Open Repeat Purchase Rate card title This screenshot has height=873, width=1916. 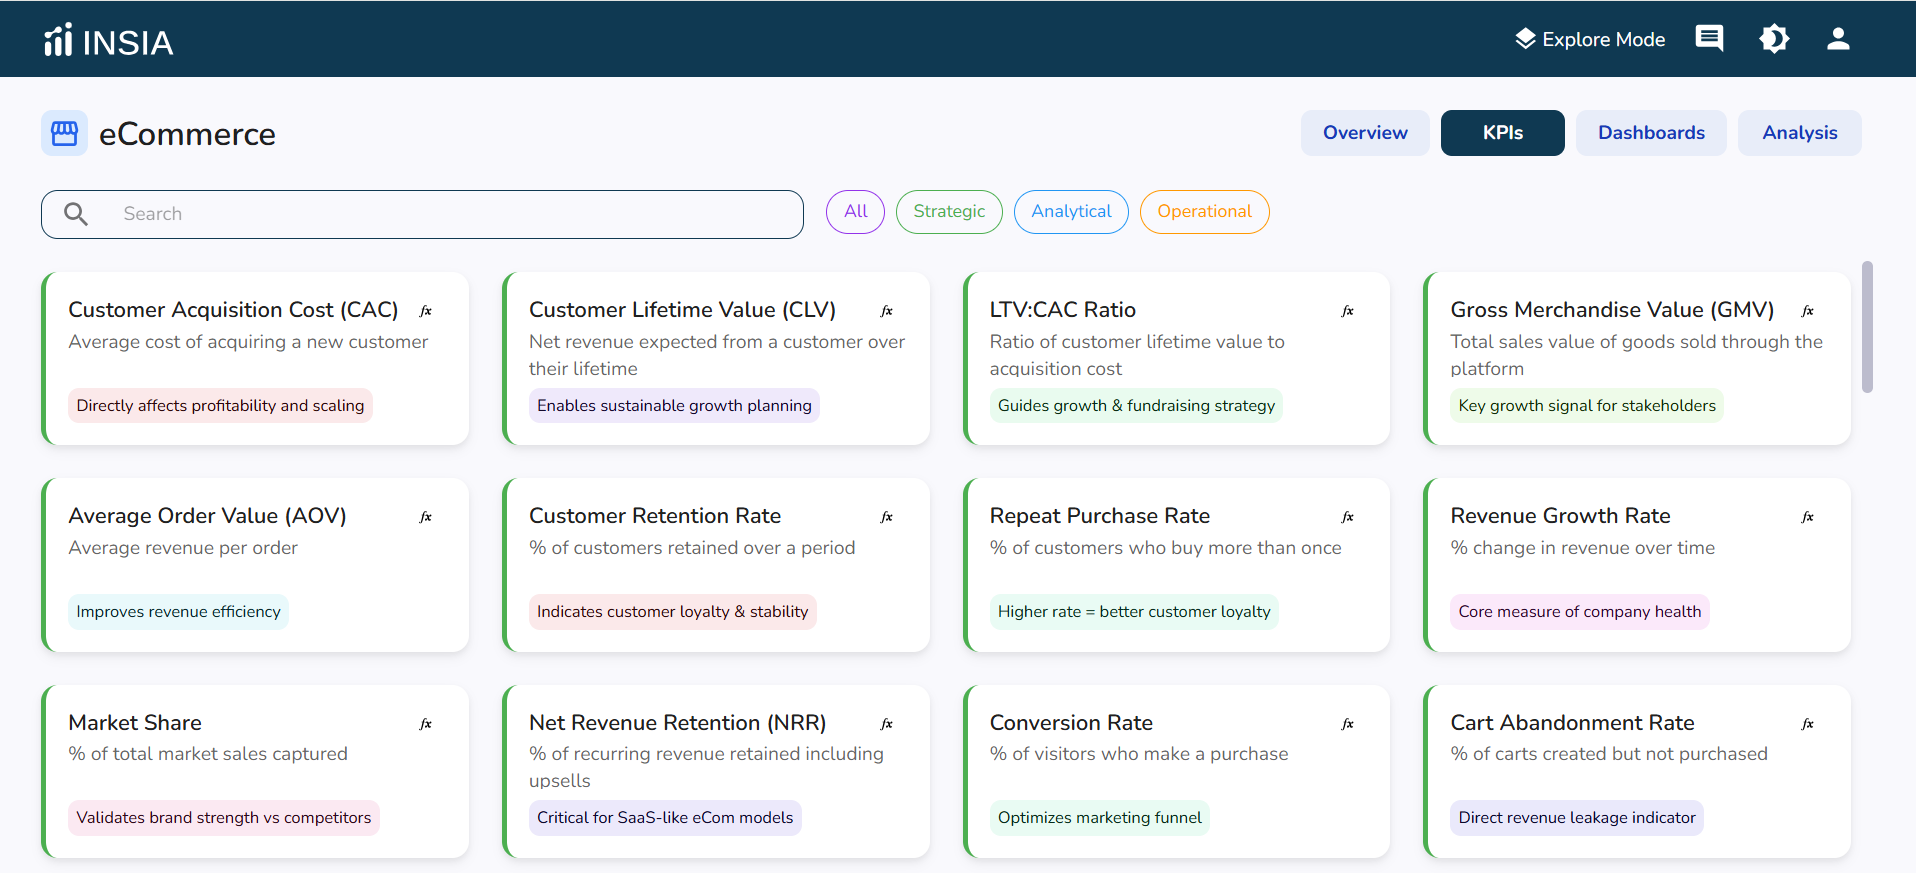click(1100, 516)
